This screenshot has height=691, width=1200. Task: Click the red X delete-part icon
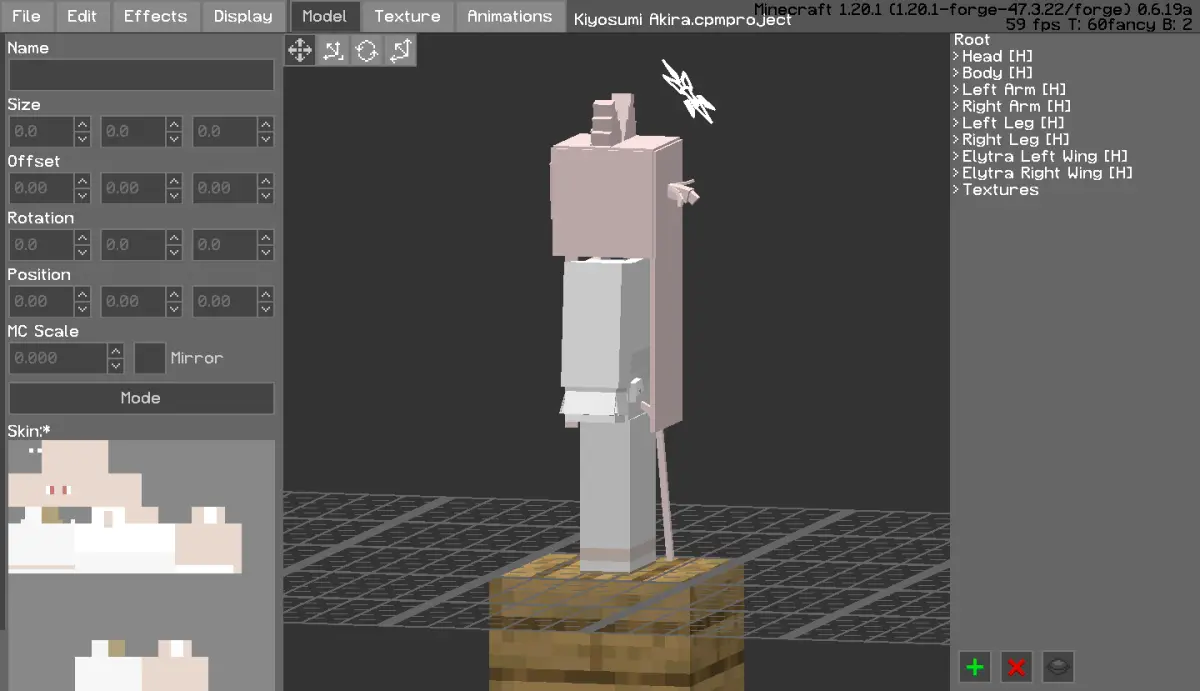pos(1017,667)
